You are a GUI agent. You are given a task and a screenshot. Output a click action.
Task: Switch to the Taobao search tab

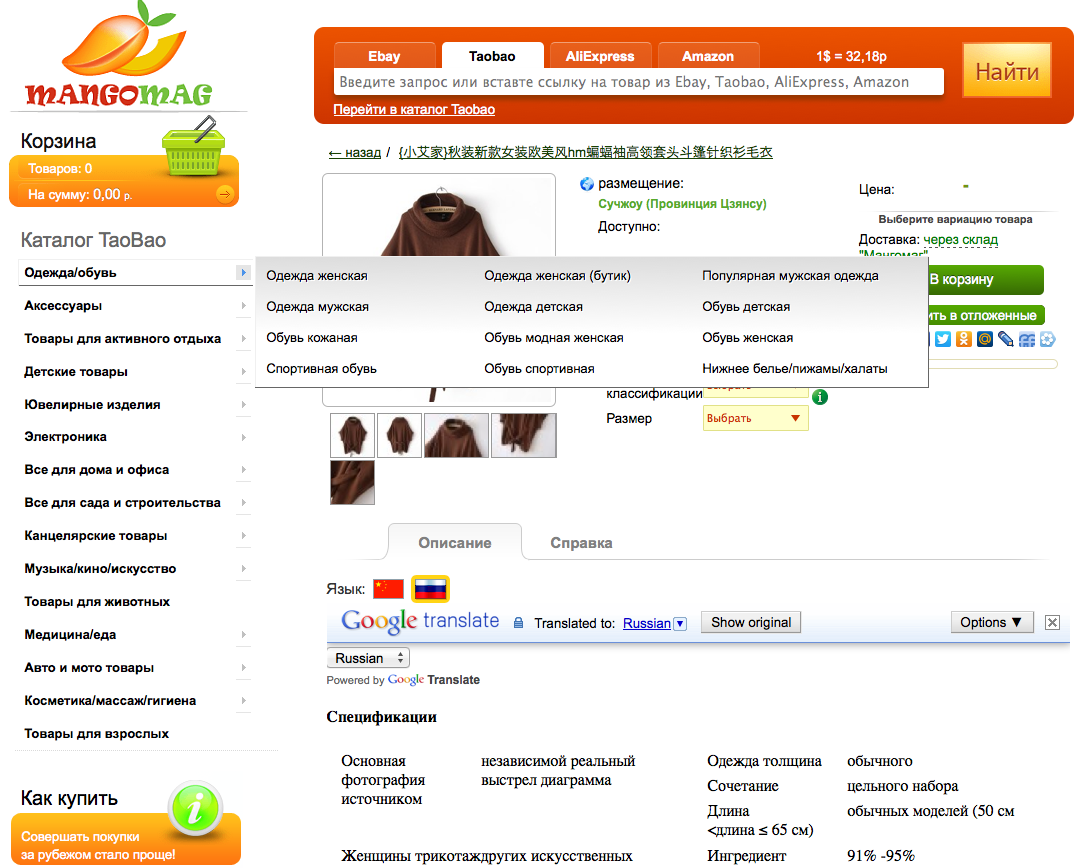coord(492,56)
